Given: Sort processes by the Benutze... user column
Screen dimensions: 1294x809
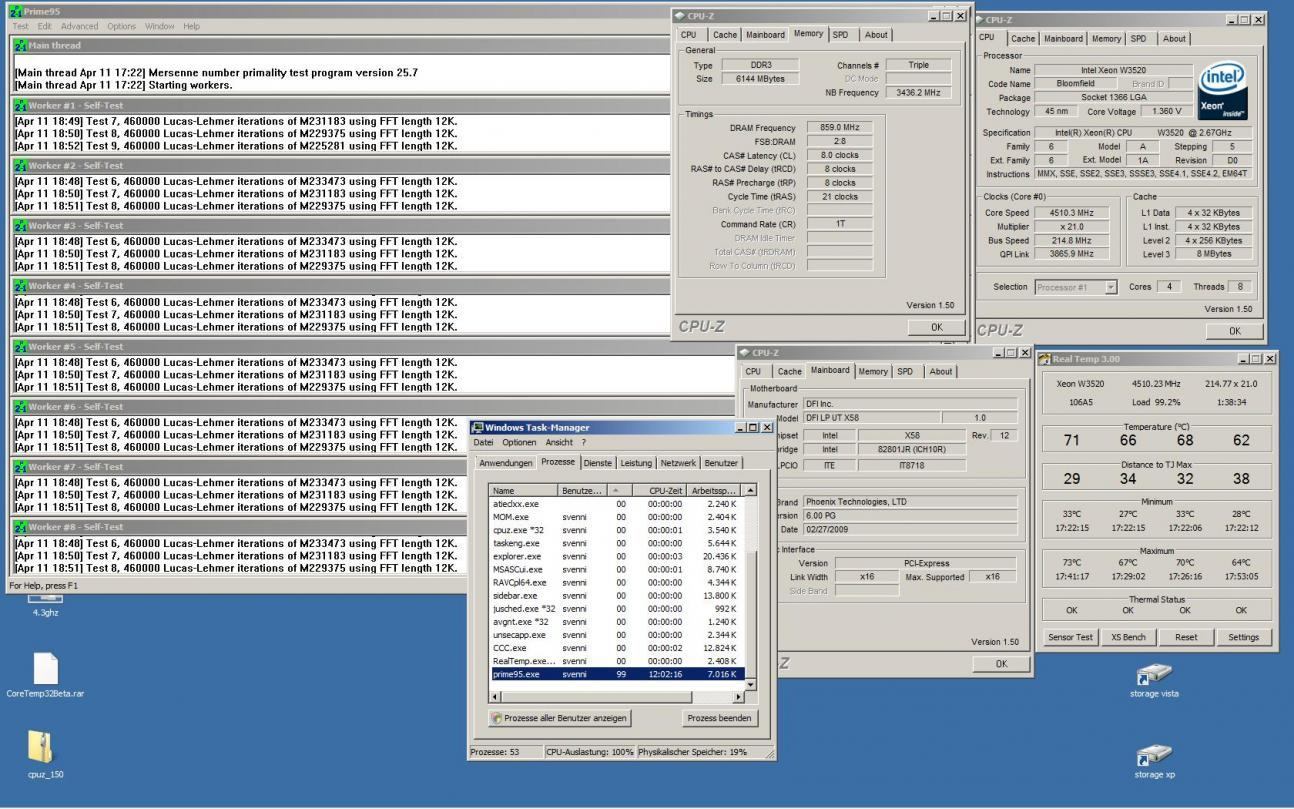Looking at the screenshot, I should pyautogui.click(x=583, y=491).
